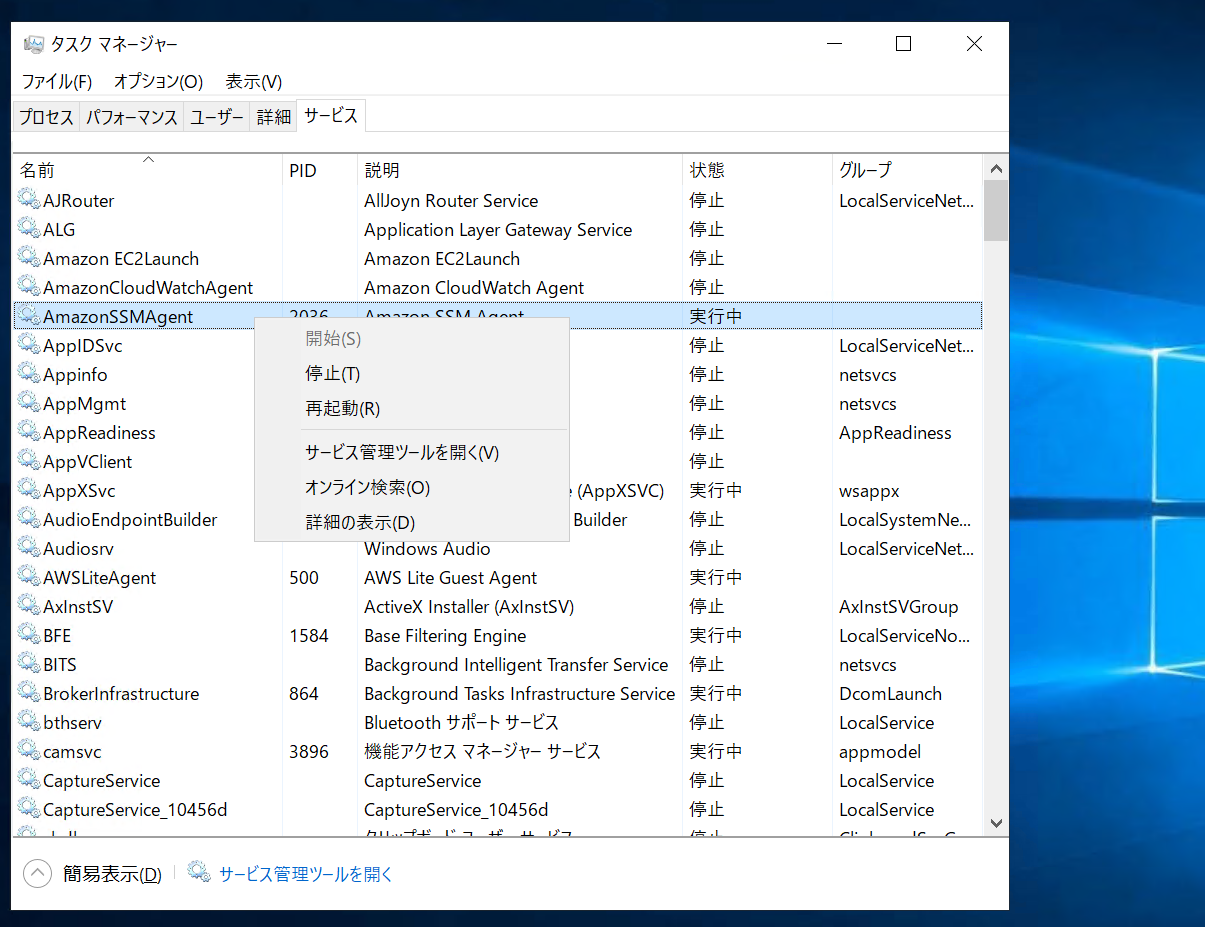Viewport: 1205px width, 927px height.
Task: Click the gear icon beside AppIDSvc
Action: 29,345
